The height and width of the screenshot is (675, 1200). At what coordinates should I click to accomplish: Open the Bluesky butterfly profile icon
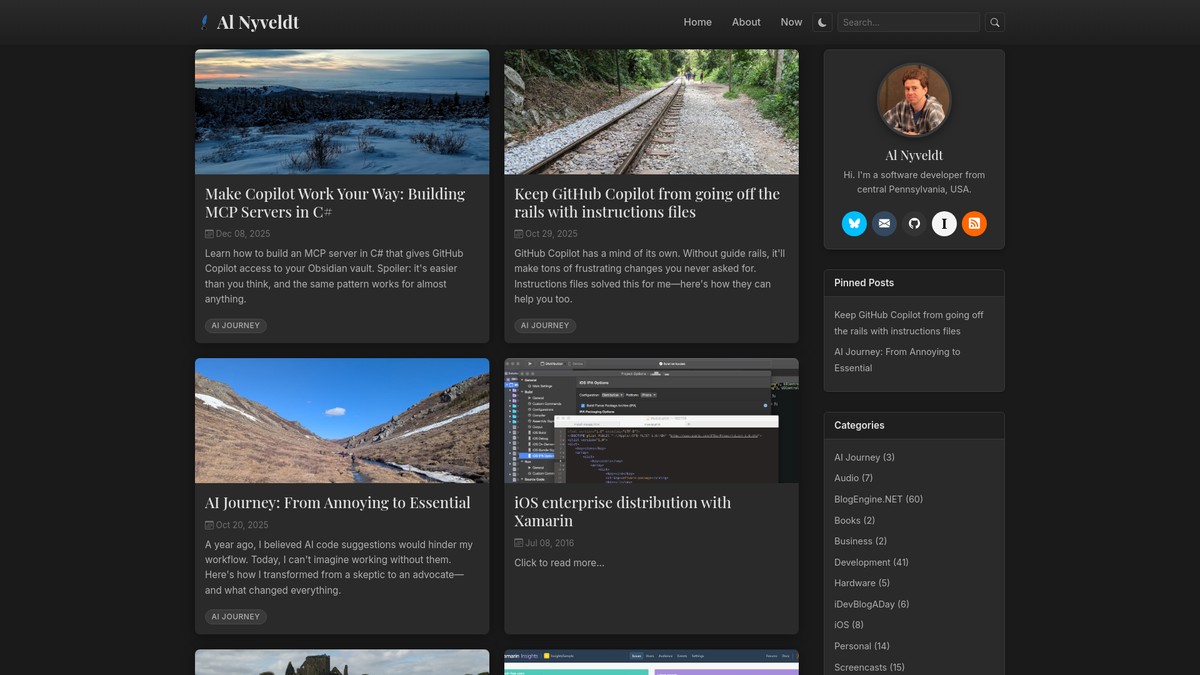(854, 224)
